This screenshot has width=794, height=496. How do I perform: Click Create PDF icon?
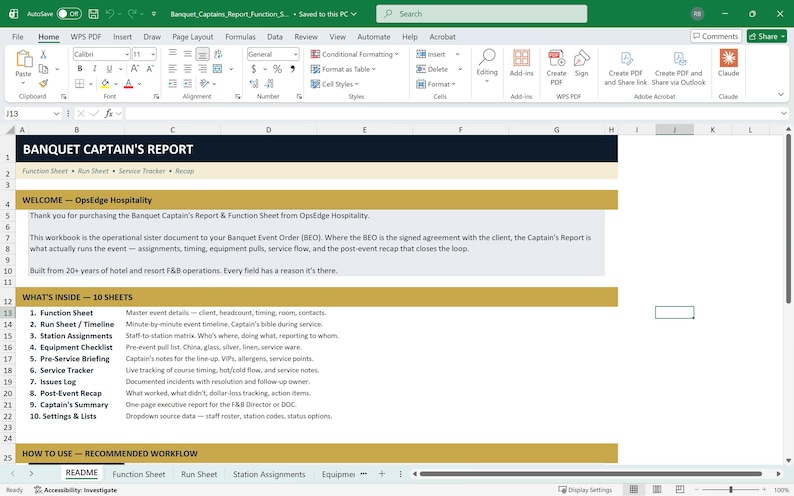click(x=556, y=67)
